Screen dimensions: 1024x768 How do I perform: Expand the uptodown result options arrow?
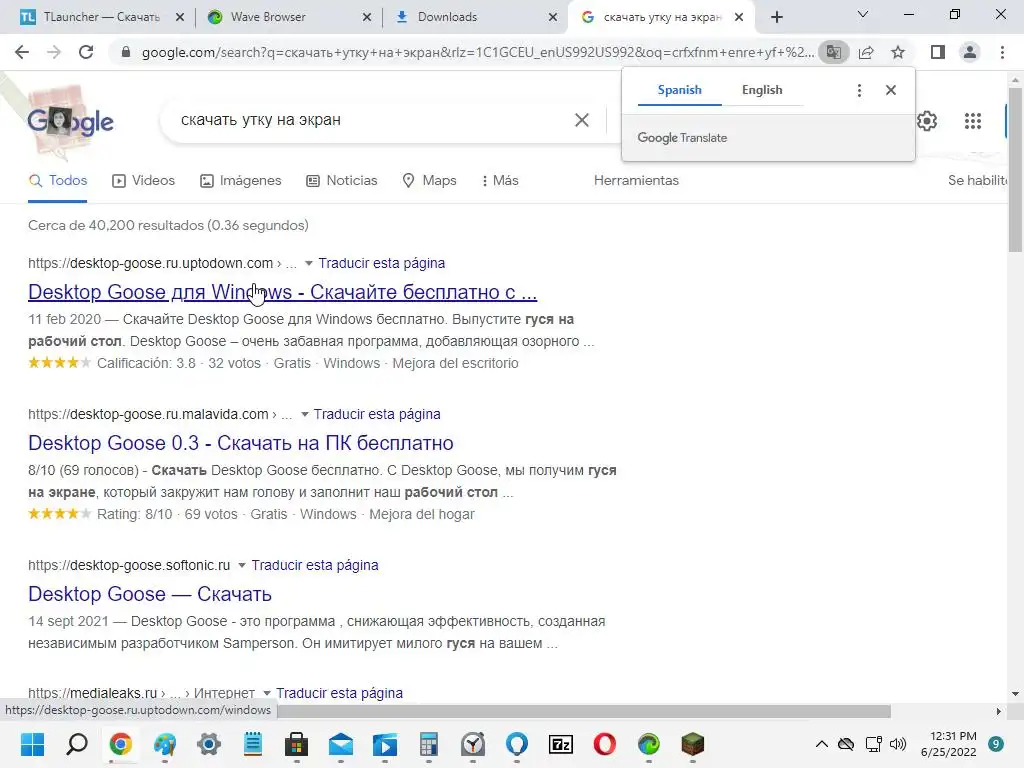[308, 263]
